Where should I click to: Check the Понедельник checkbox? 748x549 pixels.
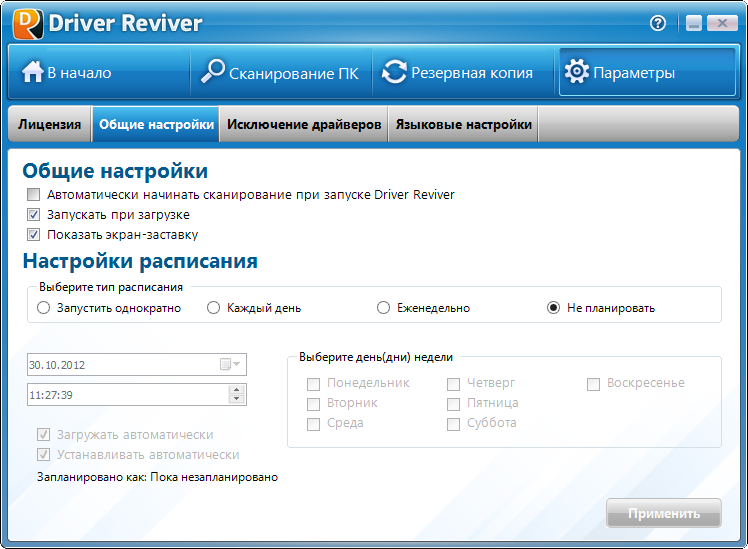click(313, 384)
